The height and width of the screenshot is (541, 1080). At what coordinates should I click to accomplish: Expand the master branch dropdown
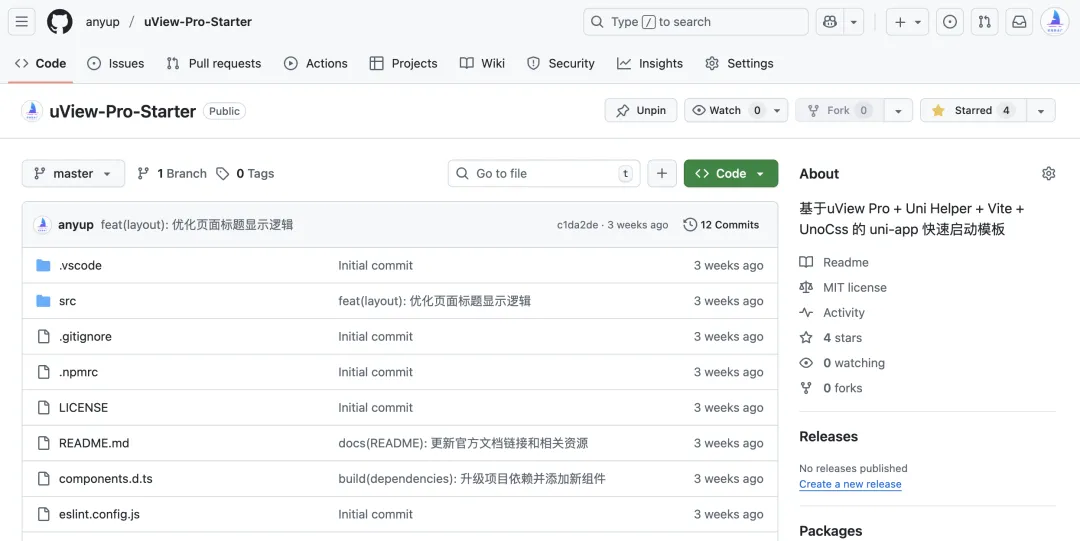73,174
